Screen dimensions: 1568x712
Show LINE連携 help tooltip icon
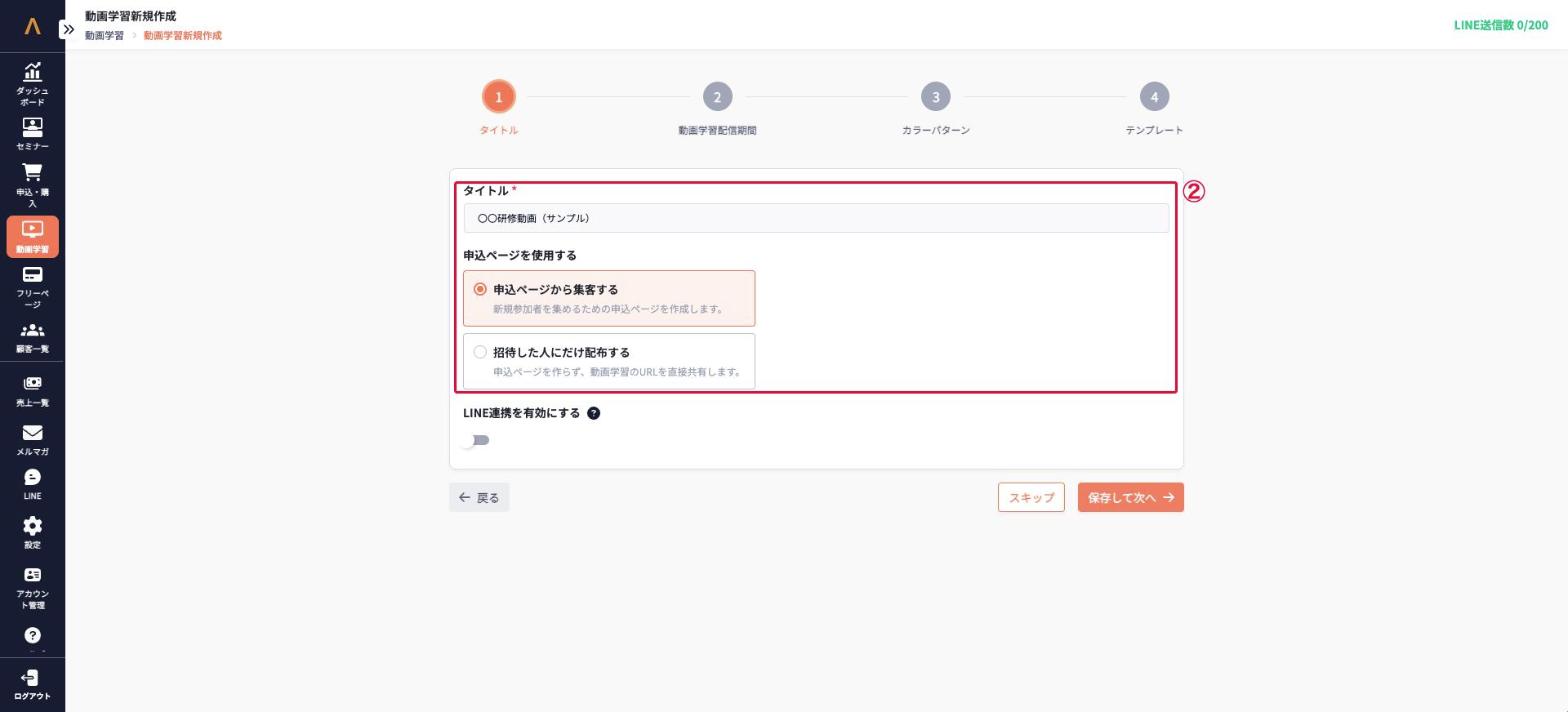tap(593, 413)
